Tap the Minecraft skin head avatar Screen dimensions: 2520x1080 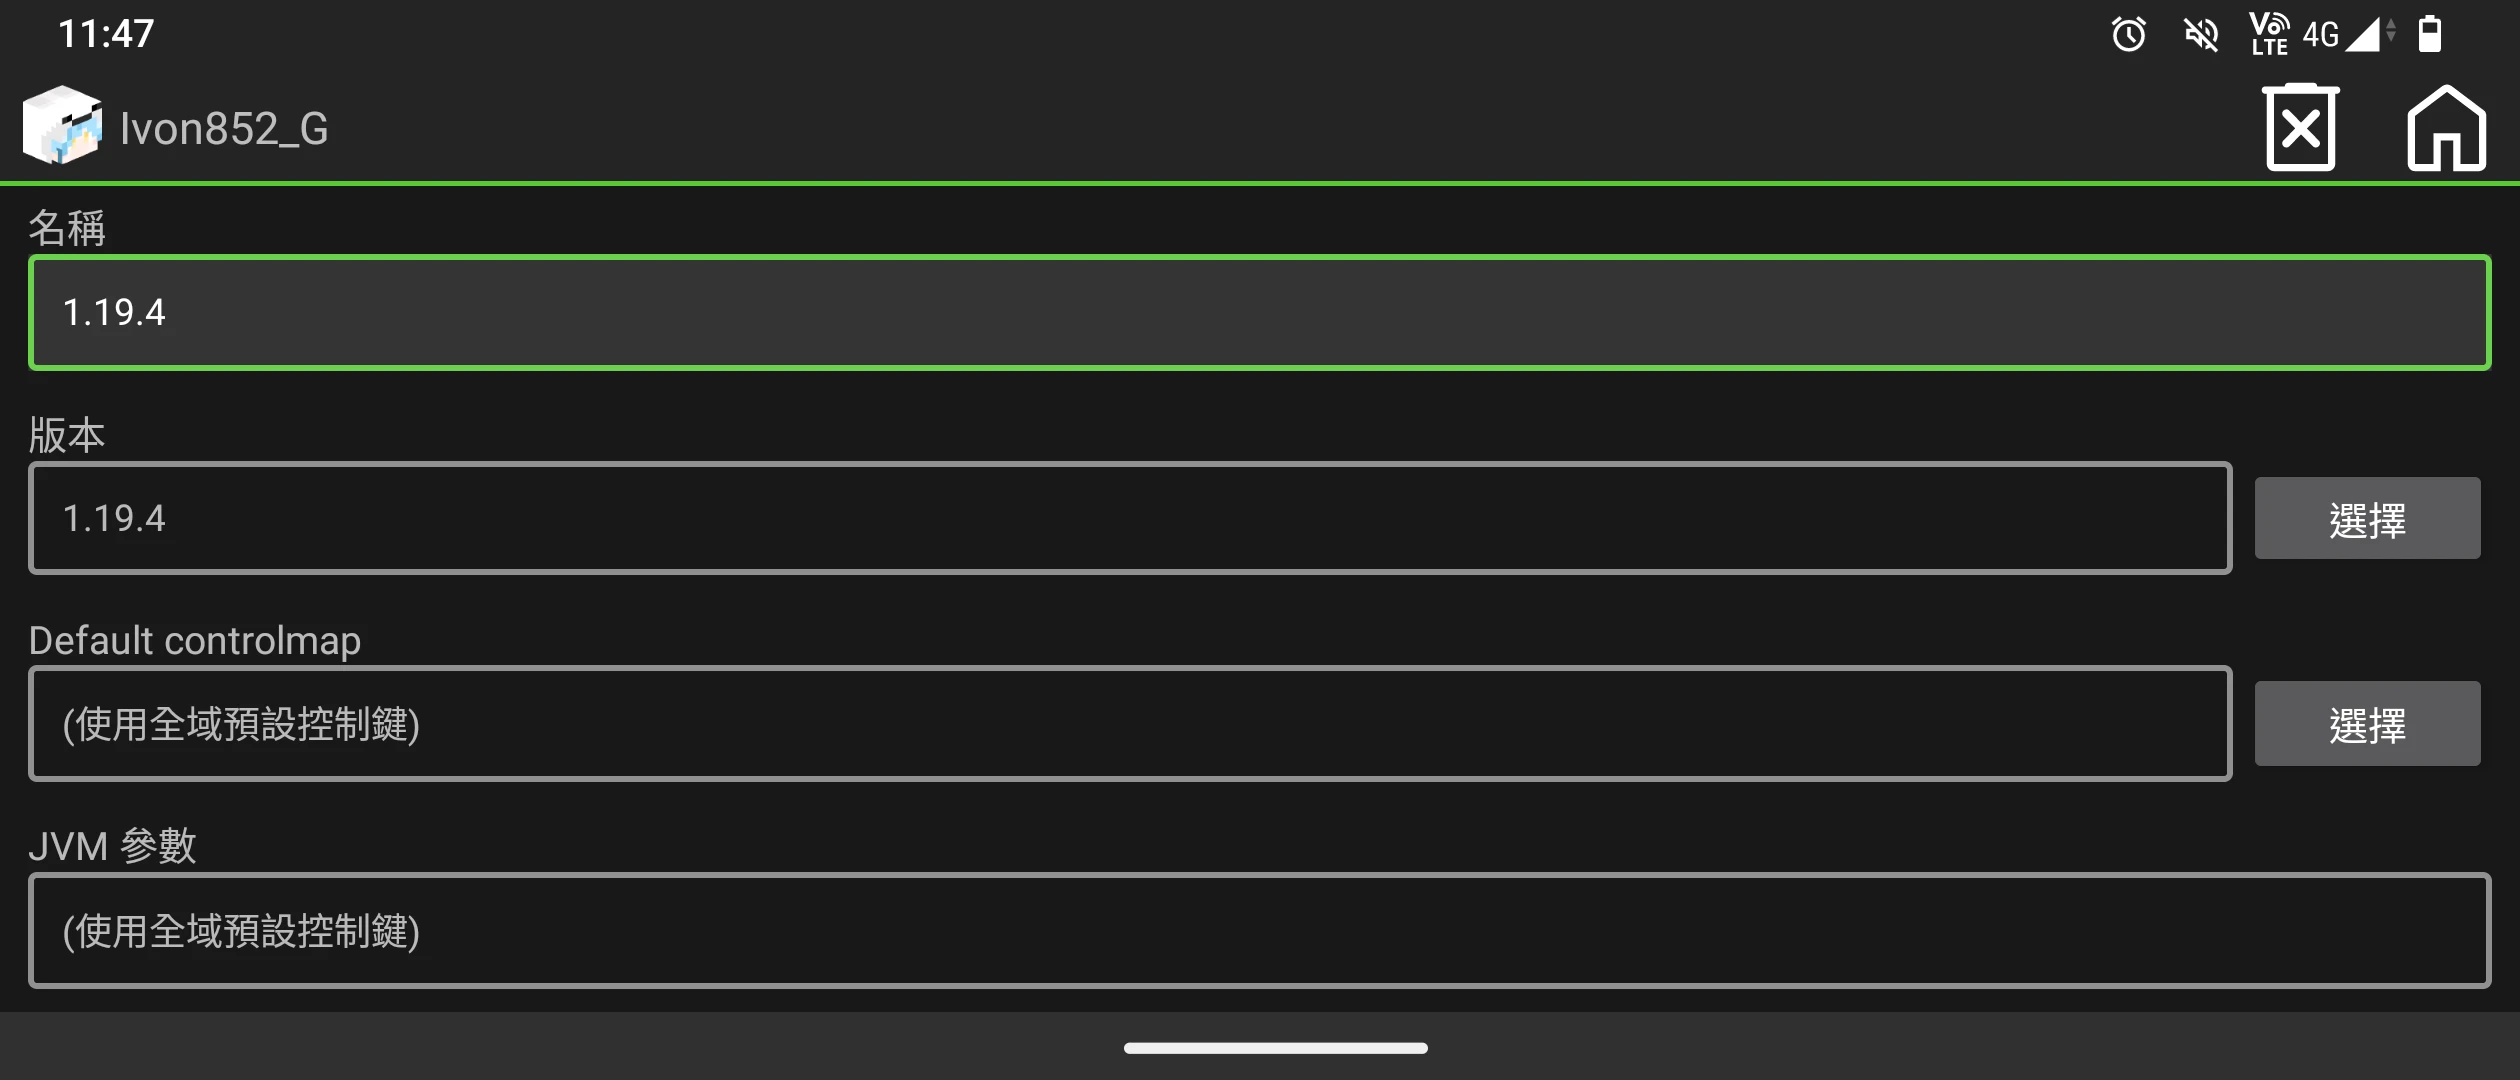(62, 126)
